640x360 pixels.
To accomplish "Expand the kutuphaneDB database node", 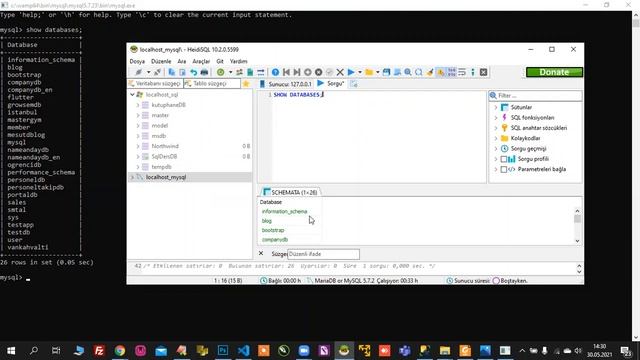I will pos(138,105).
